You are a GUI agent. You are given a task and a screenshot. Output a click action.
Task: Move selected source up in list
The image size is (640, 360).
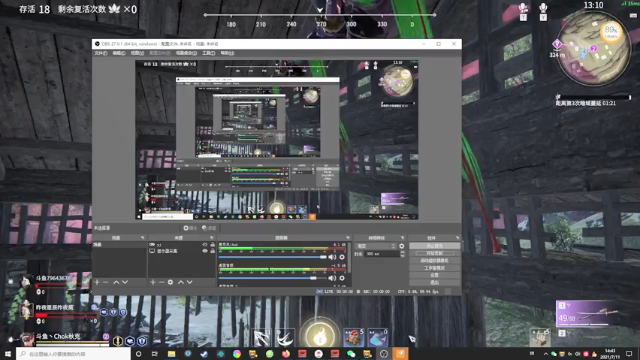pos(180,282)
